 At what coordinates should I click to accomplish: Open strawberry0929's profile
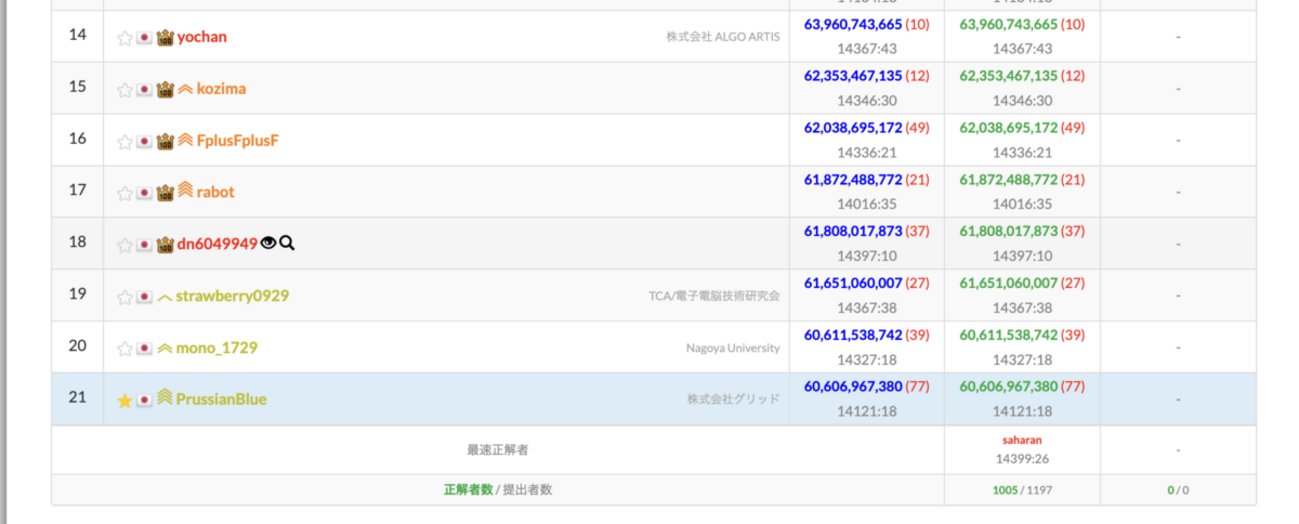(233, 296)
